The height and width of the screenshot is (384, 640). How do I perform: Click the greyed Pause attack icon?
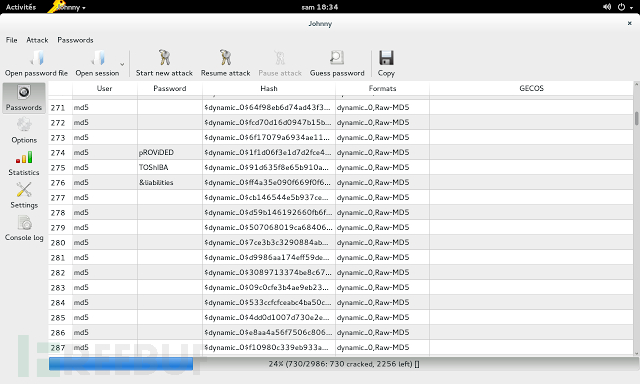pos(280,58)
